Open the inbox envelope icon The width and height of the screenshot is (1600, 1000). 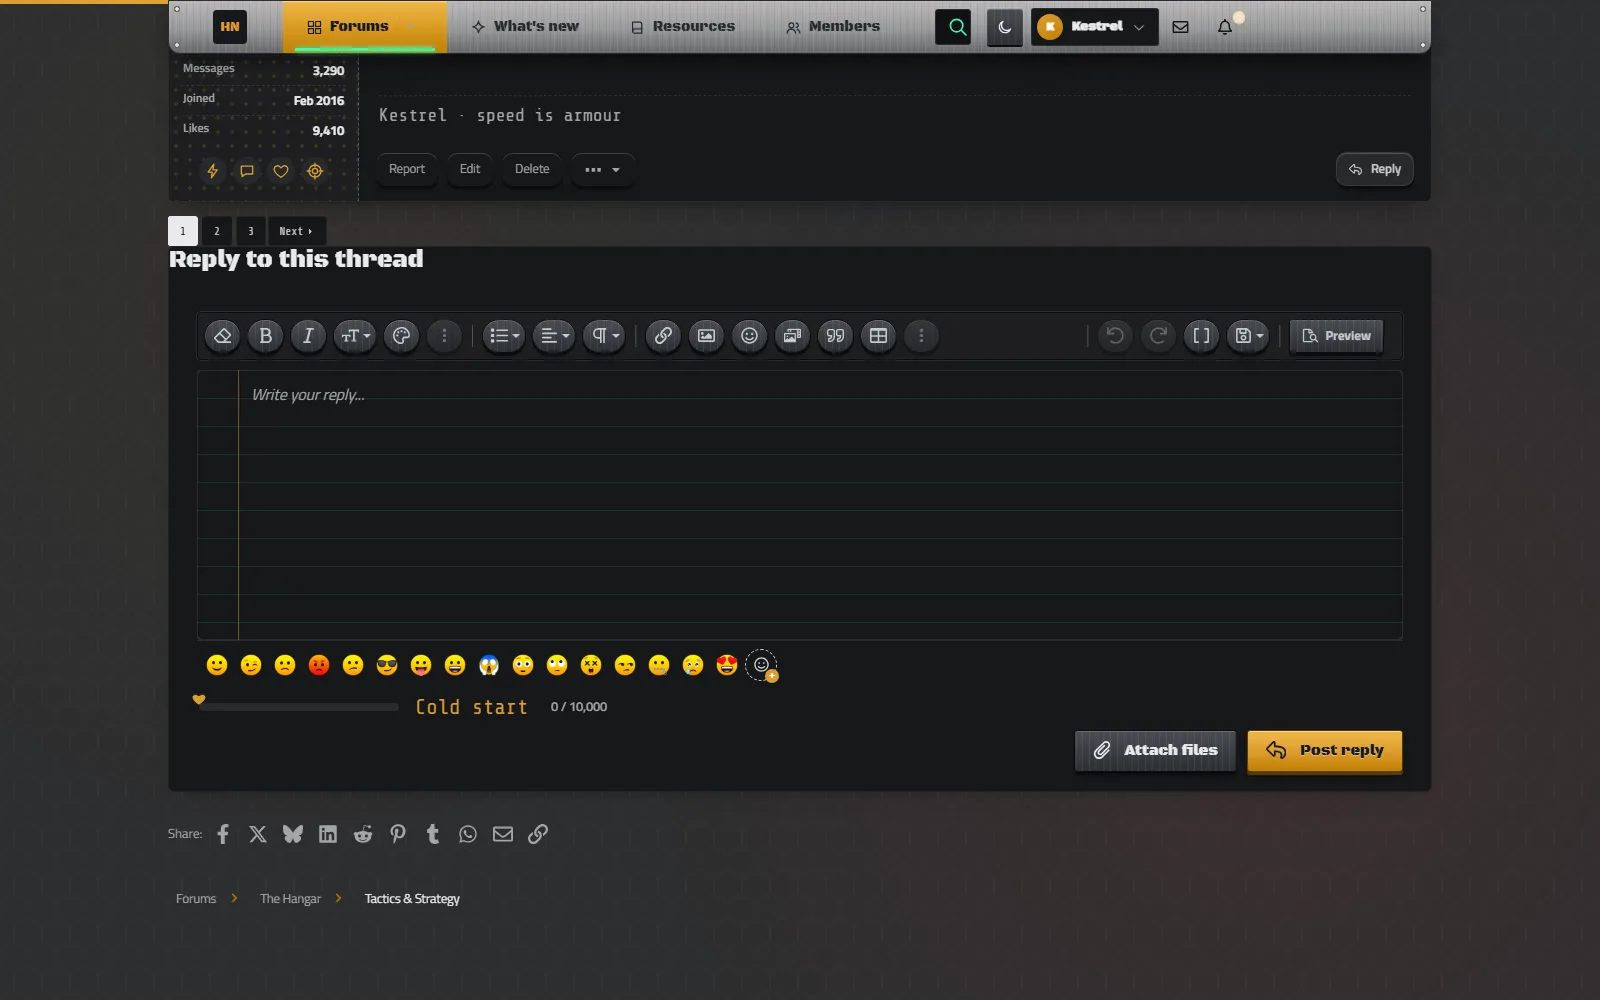coord(1180,27)
